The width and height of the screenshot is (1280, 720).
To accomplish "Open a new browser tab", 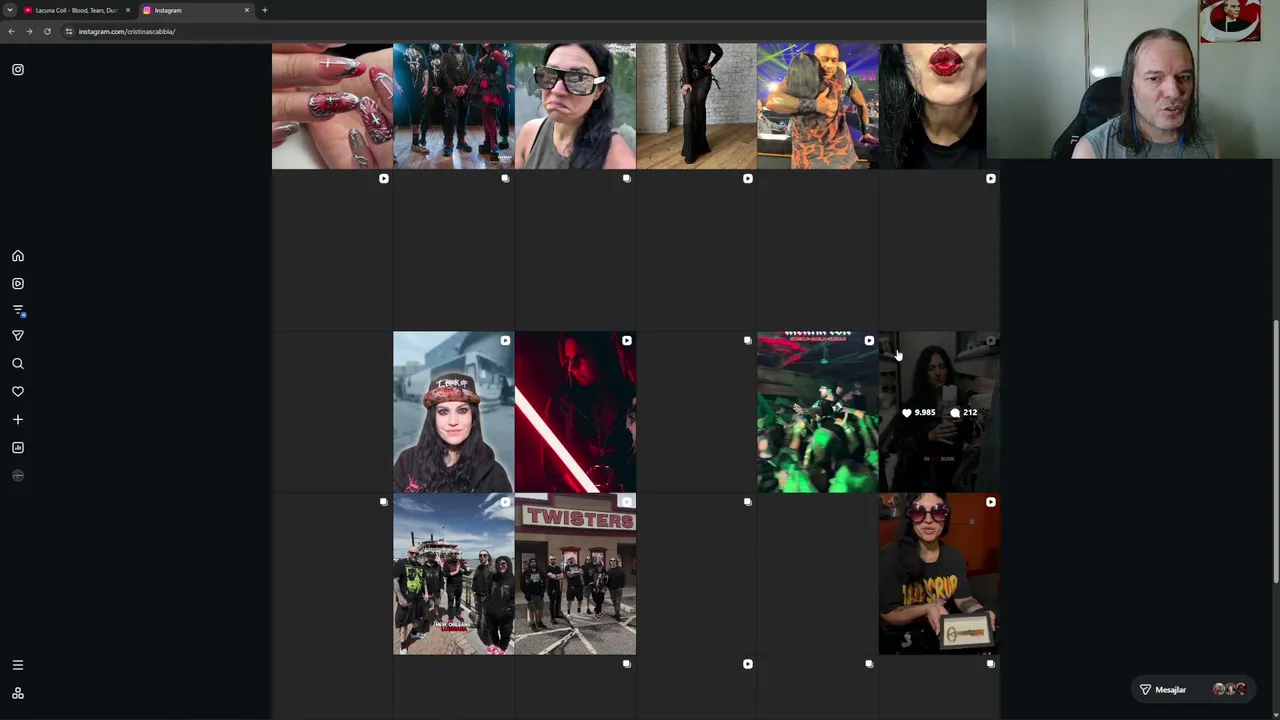I will point(265,10).
